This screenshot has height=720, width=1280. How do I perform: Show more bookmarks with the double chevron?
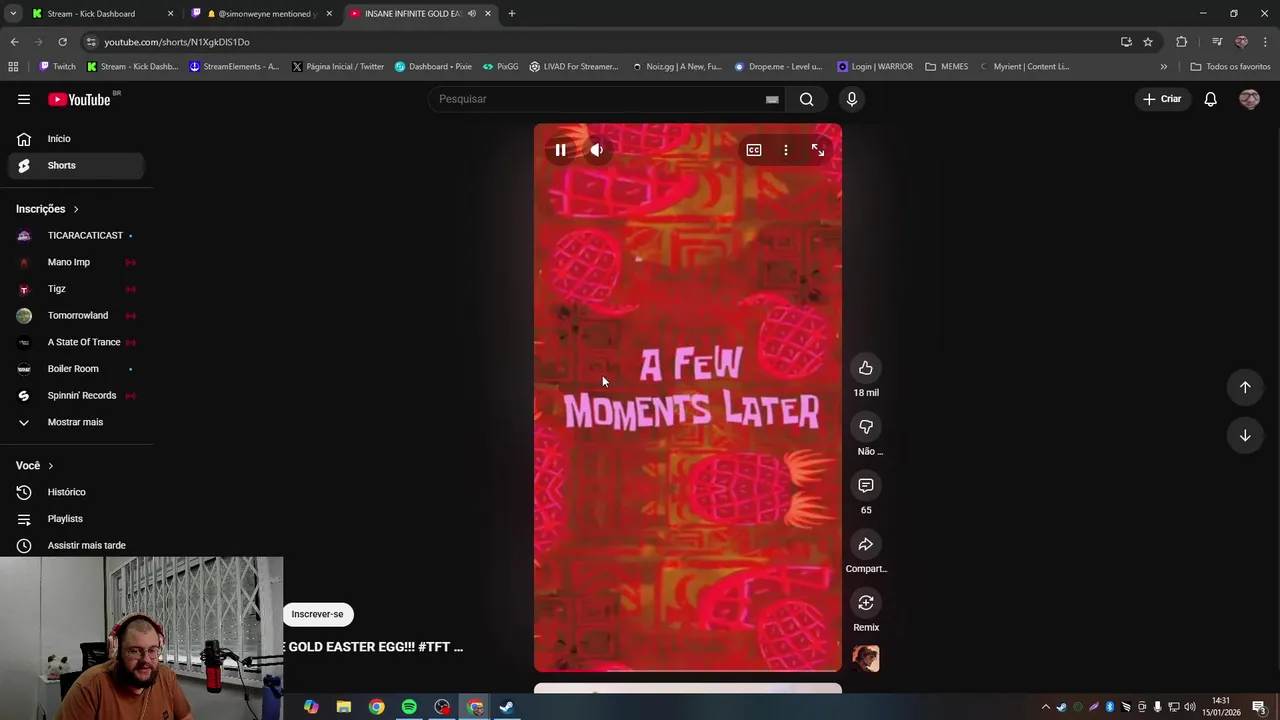1163,67
